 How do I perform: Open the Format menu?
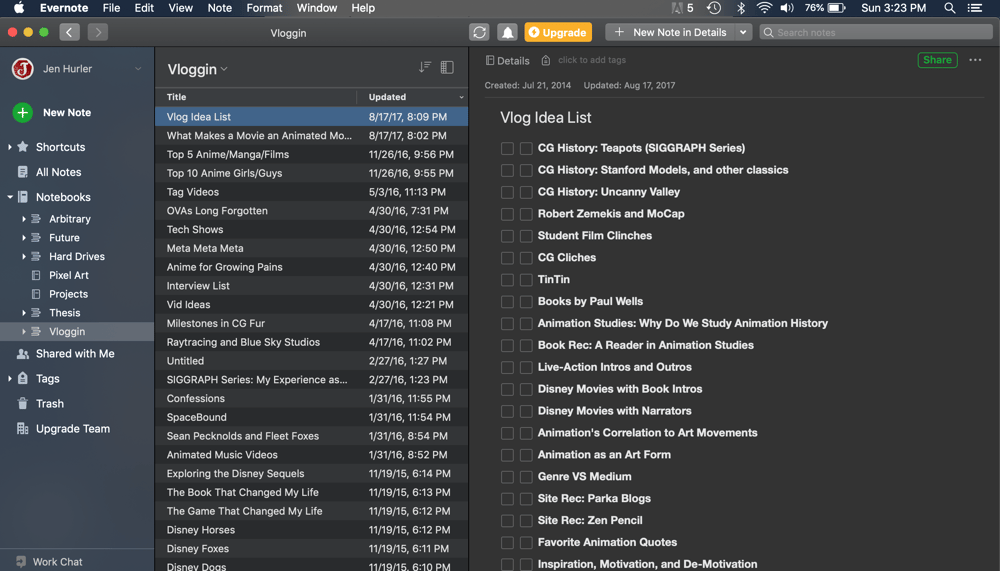click(x=264, y=8)
